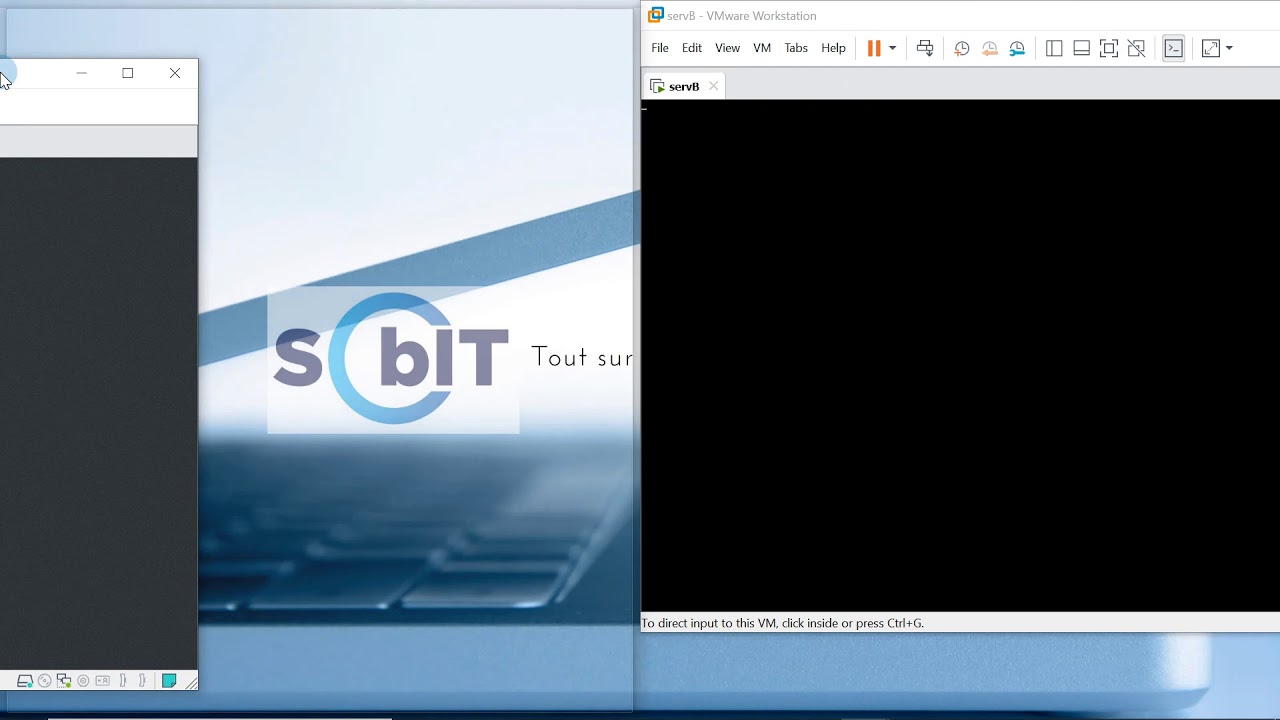Click the serial/printer device status icon
Viewport: 1280px width, 720px height.
point(102,681)
